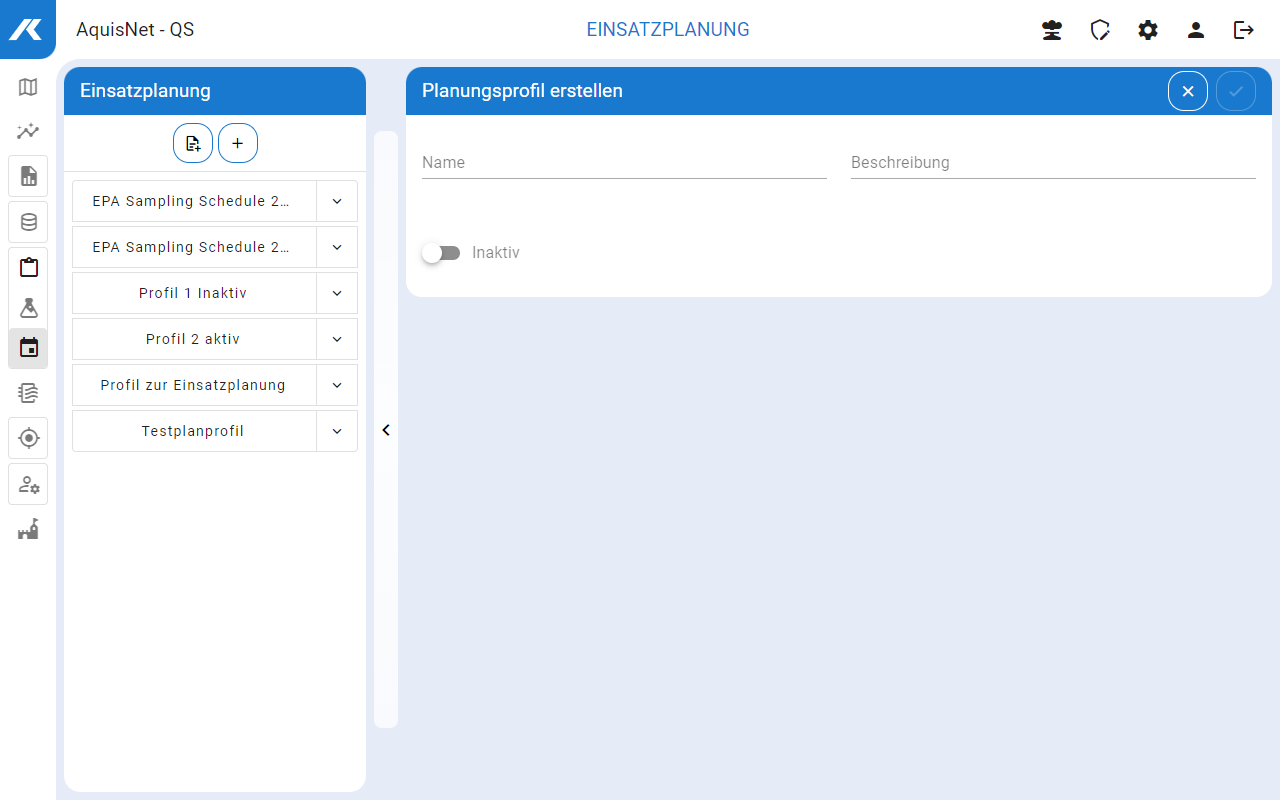Open the database sidebar icon
Image resolution: width=1280 pixels, height=800 pixels.
click(28, 222)
